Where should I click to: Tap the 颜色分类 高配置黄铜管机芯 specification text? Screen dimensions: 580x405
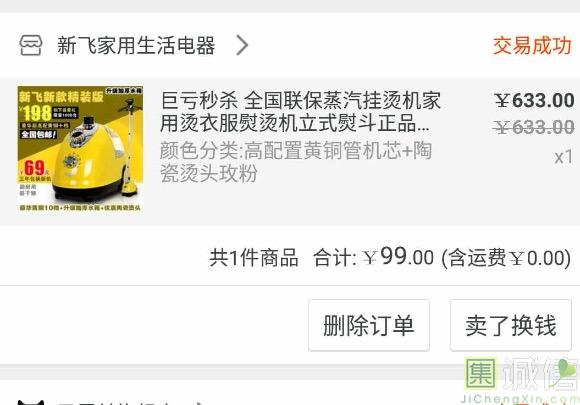point(296,162)
